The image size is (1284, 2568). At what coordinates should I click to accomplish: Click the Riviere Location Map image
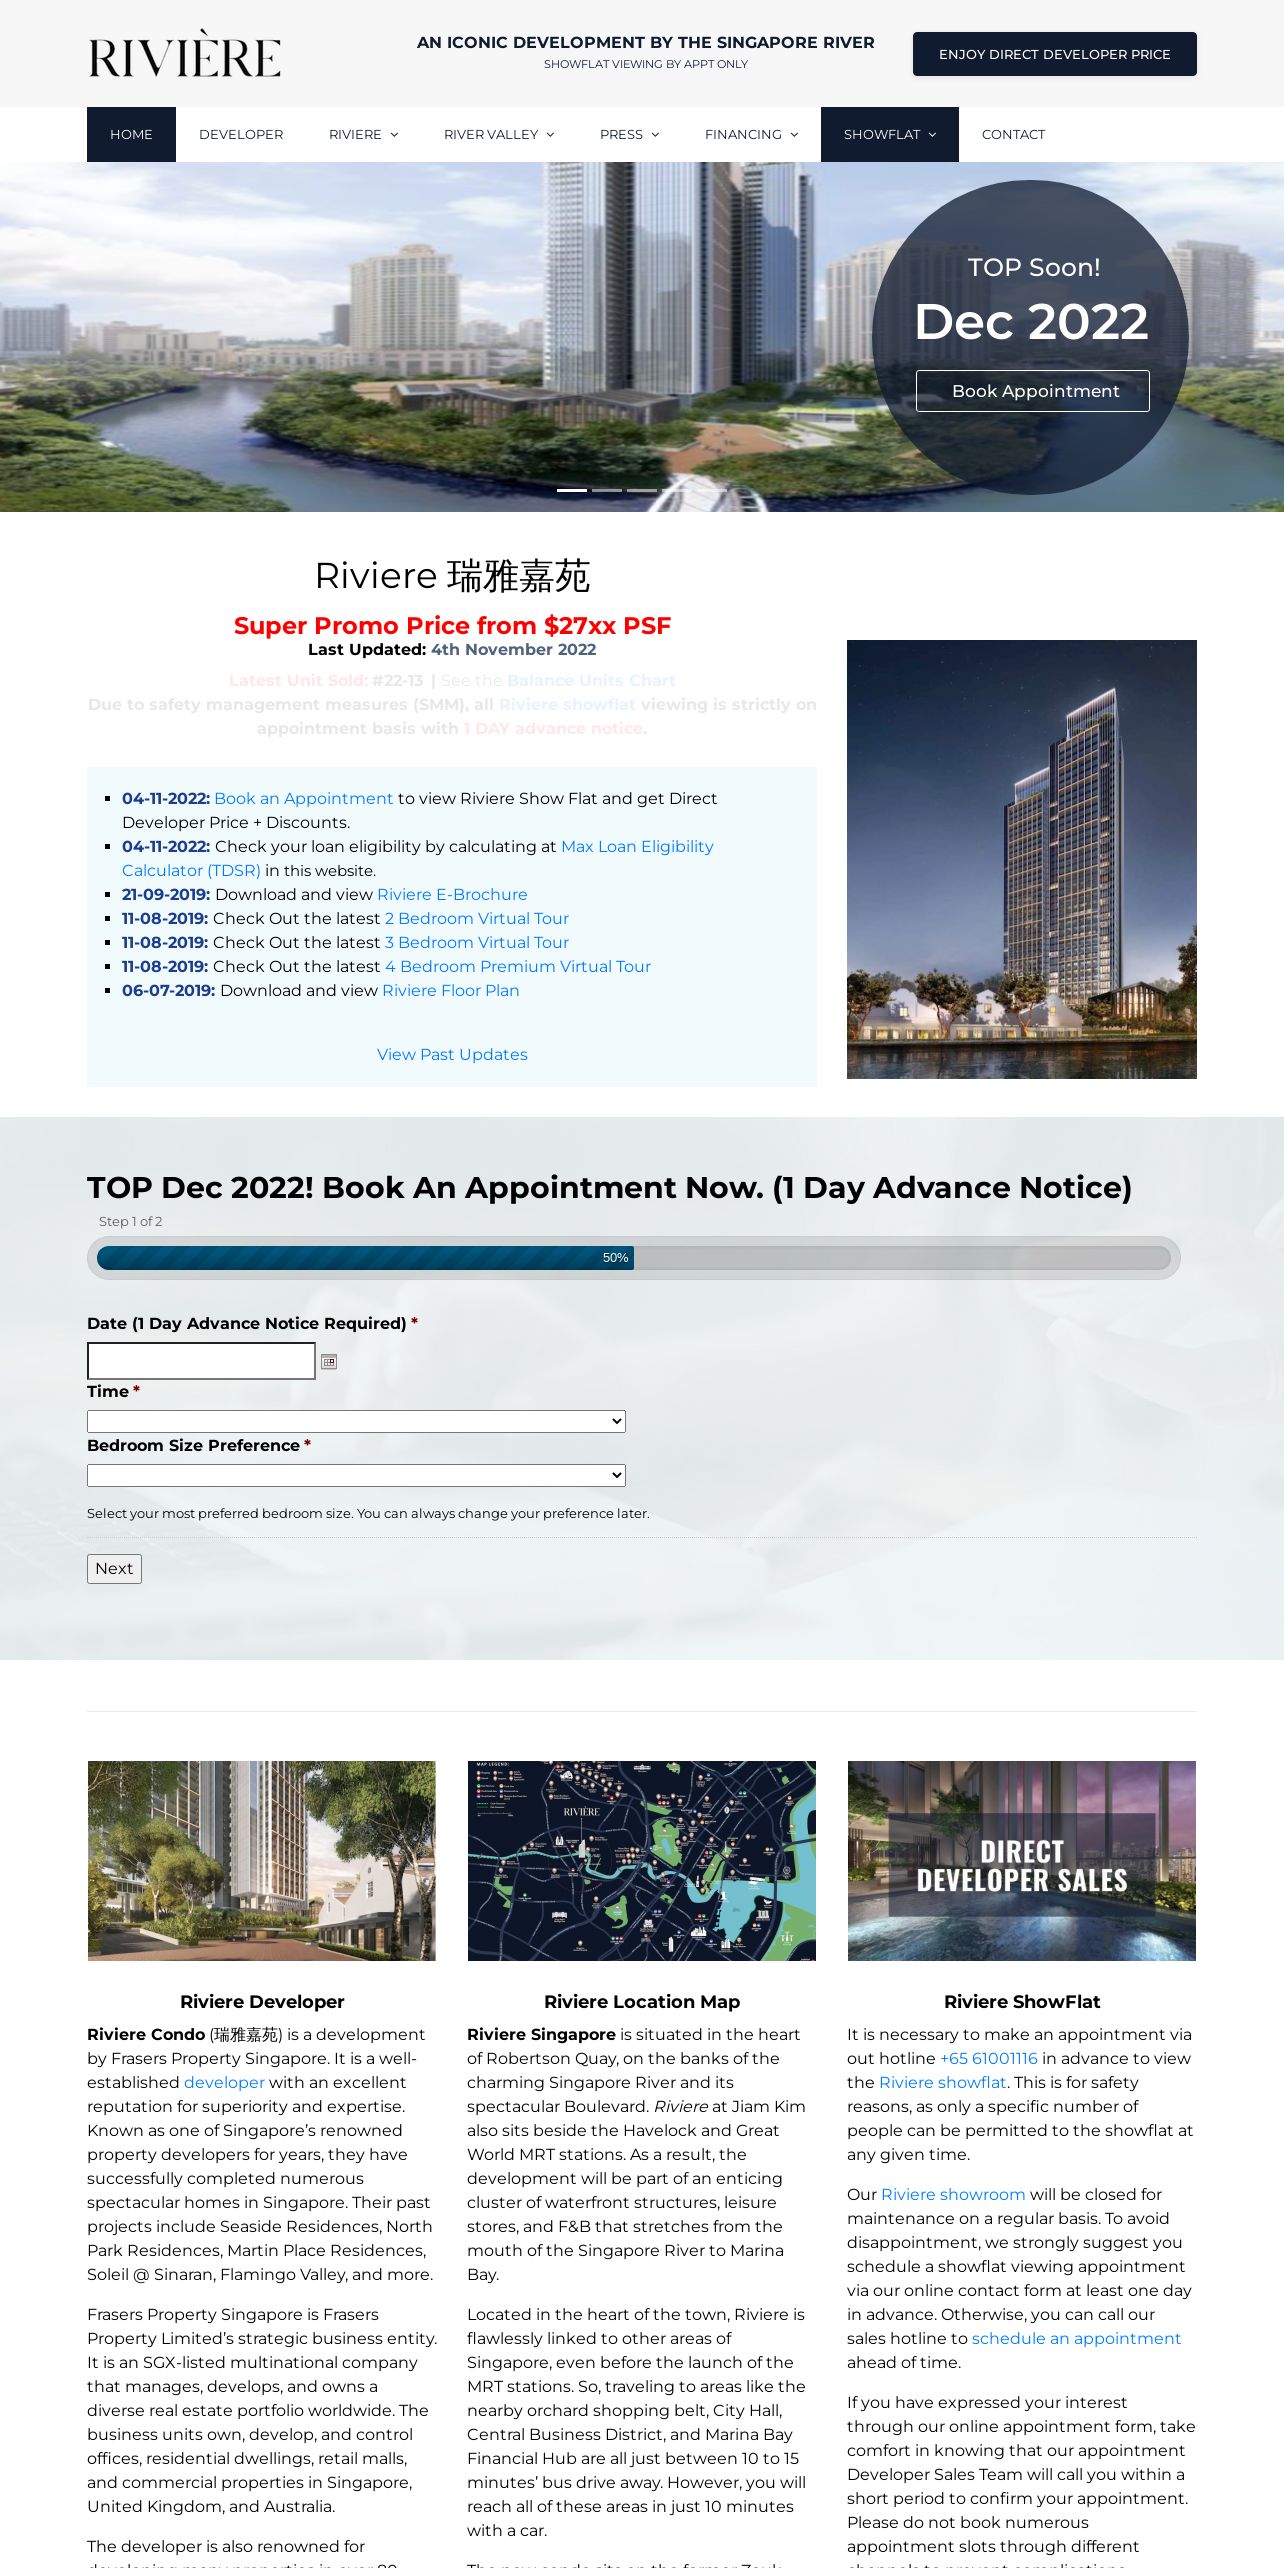[642, 1861]
